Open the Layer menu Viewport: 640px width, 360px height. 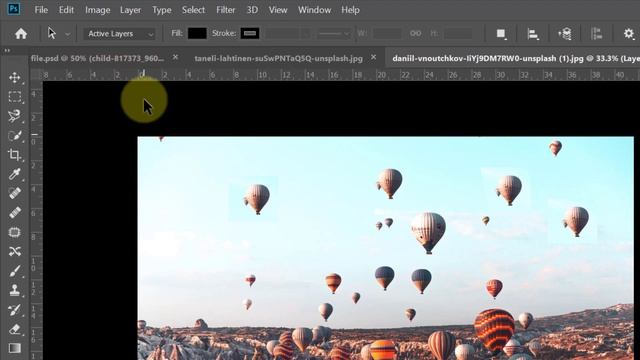(x=130, y=10)
